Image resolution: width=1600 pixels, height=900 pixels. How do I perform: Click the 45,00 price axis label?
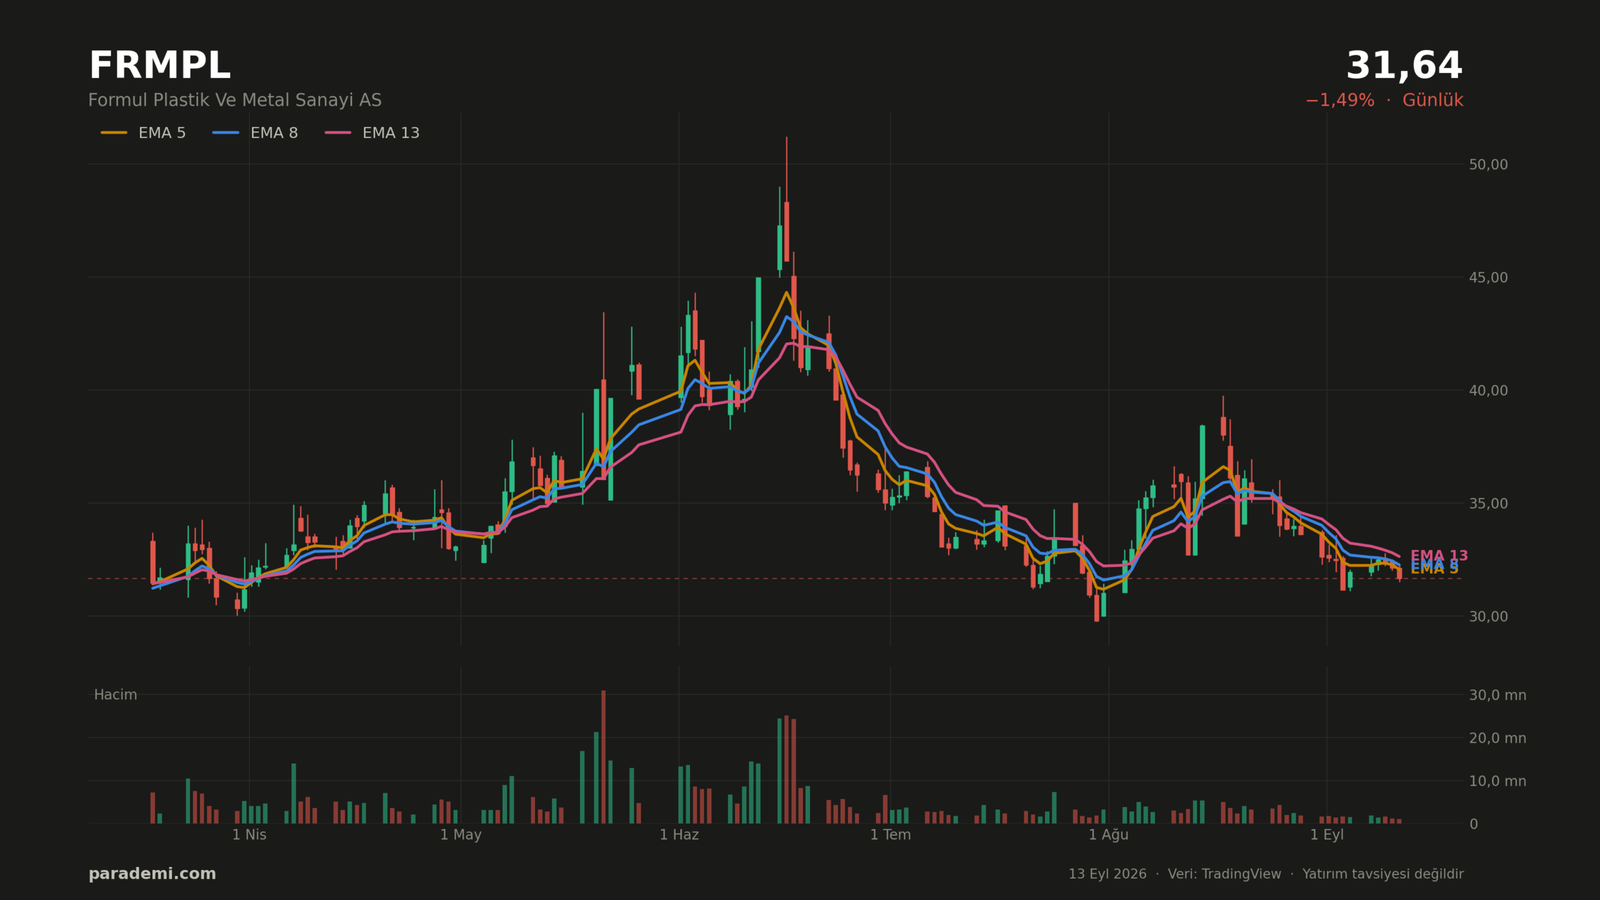point(1488,277)
